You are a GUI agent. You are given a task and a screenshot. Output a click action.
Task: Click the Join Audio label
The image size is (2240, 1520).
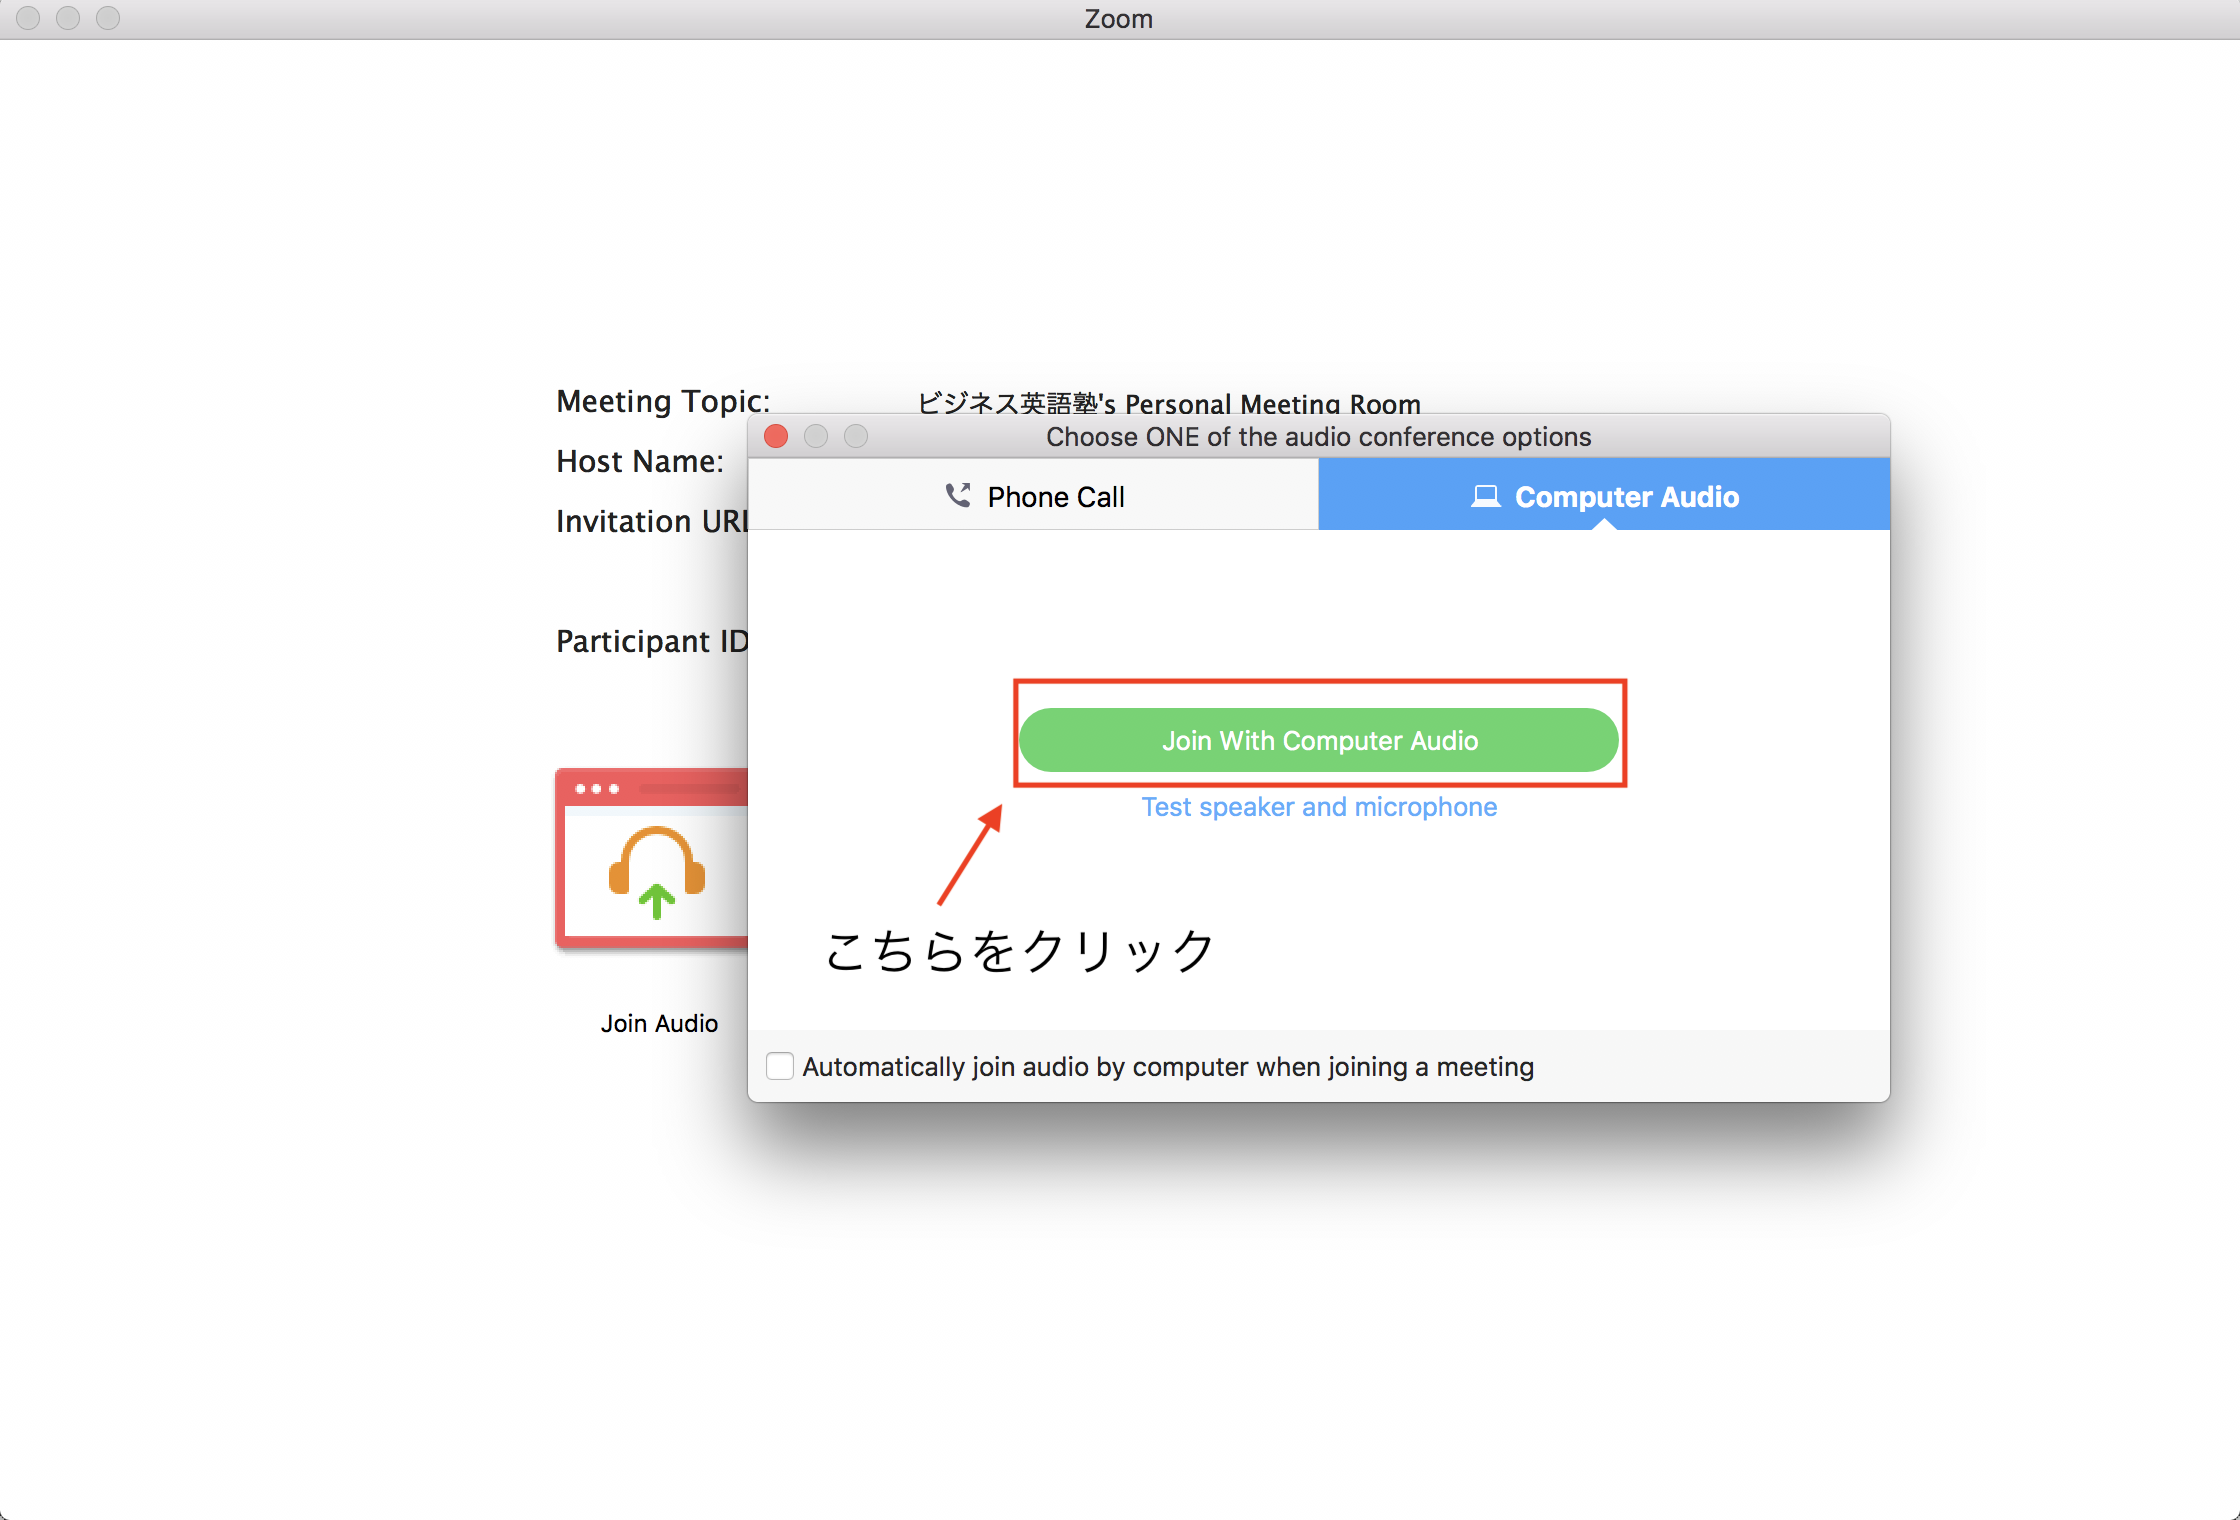[x=659, y=1023]
